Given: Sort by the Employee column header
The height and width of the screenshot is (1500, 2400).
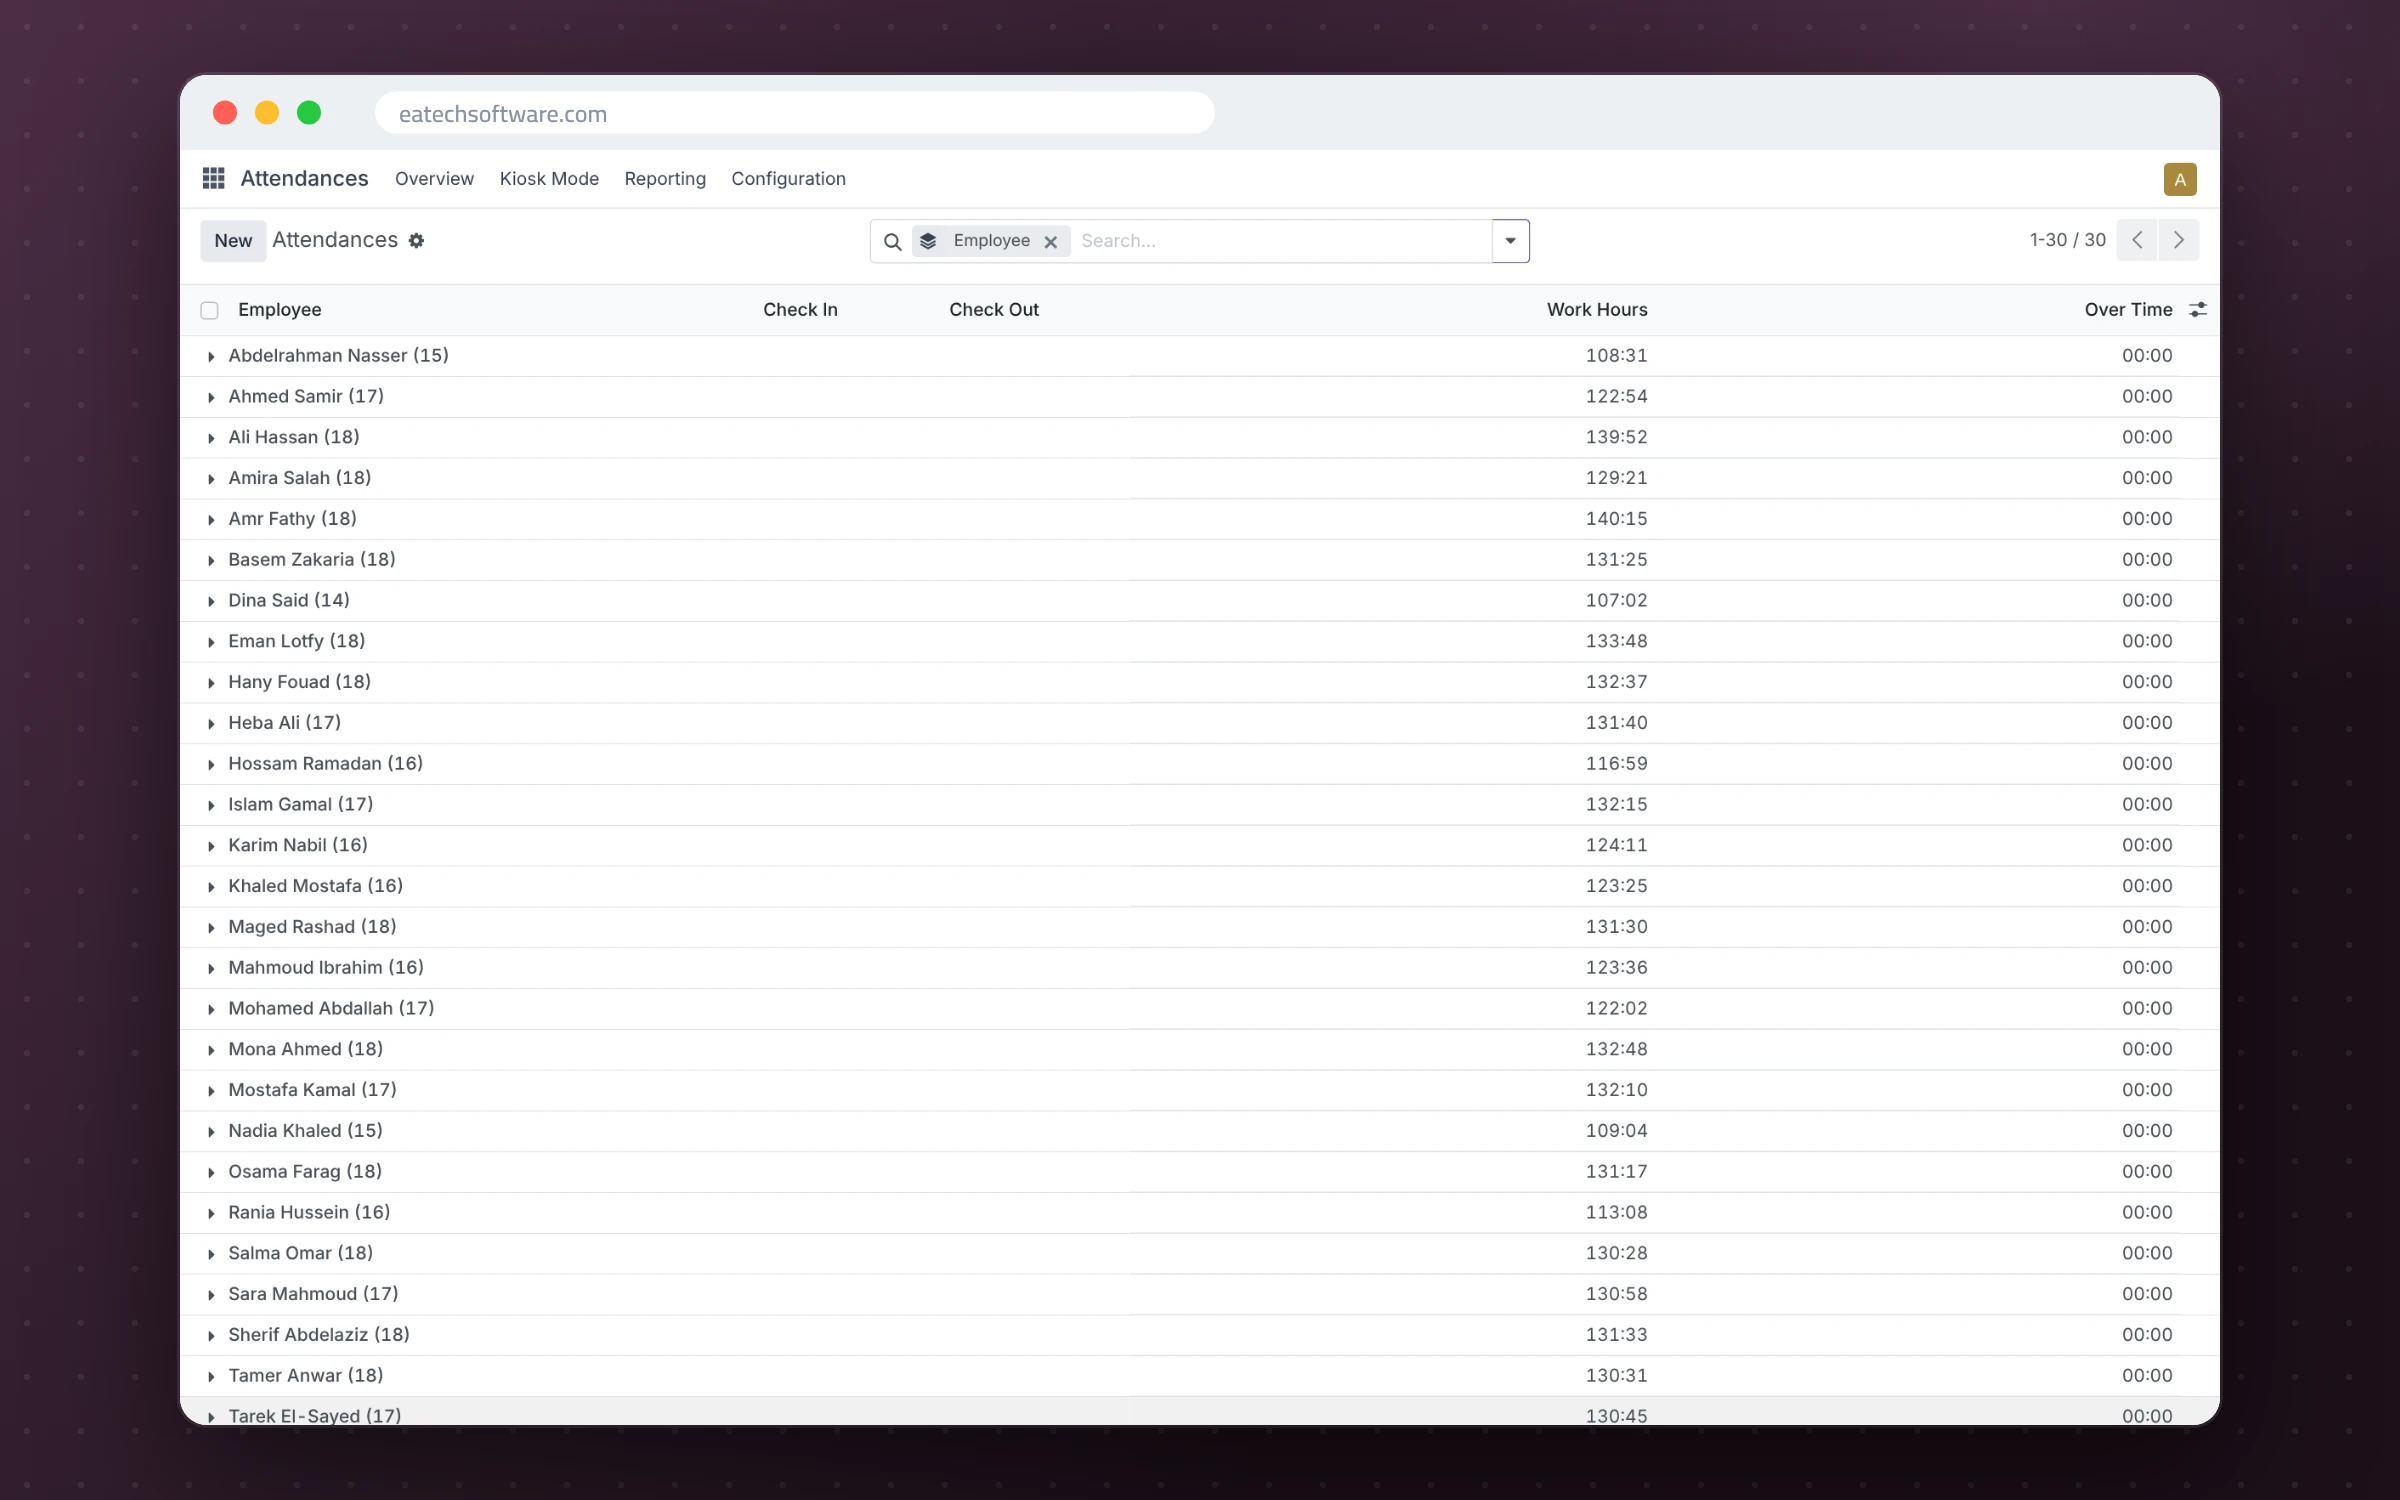Looking at the screenshot, I should point(280,310).
